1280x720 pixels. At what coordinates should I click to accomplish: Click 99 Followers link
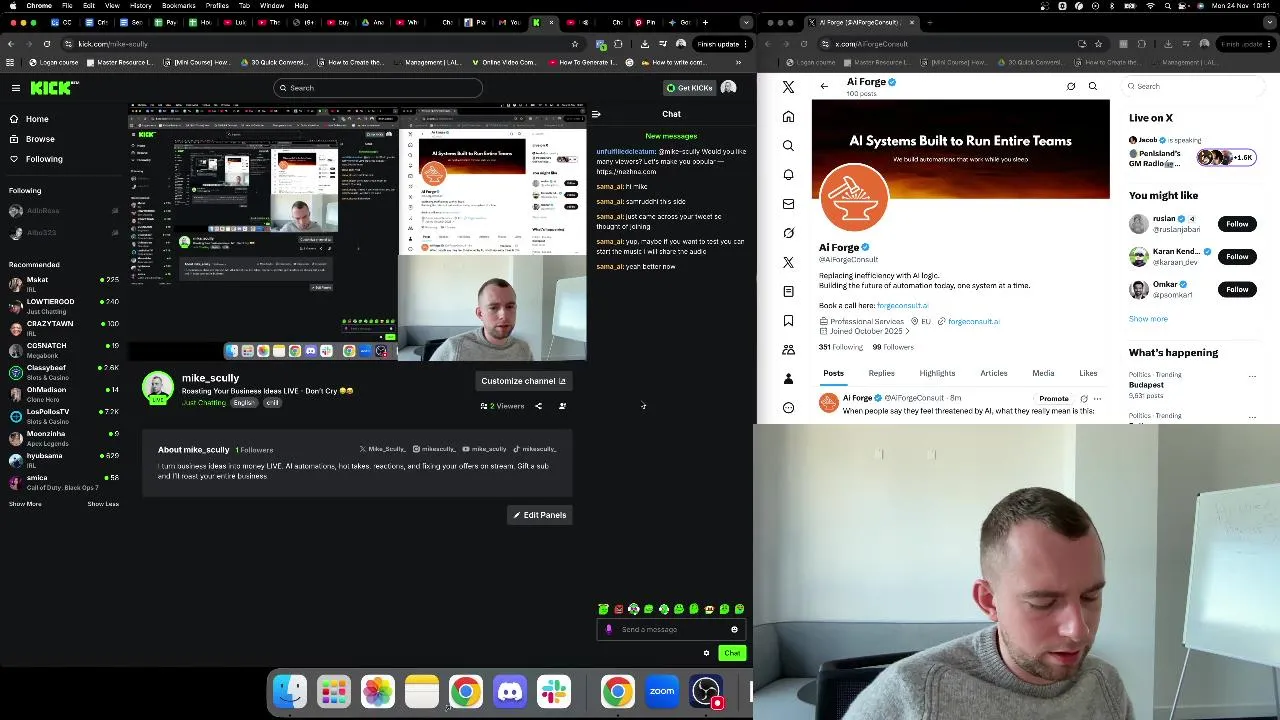coord(892,347)
